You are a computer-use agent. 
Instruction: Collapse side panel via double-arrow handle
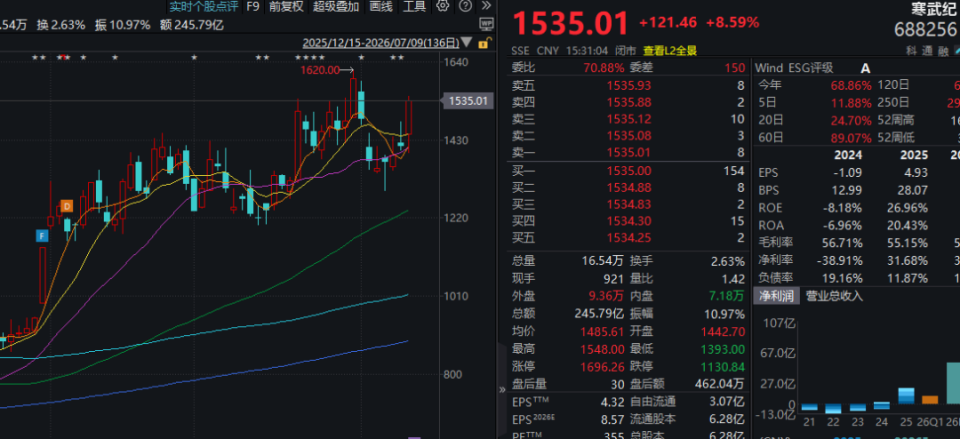tap(503, 389)
